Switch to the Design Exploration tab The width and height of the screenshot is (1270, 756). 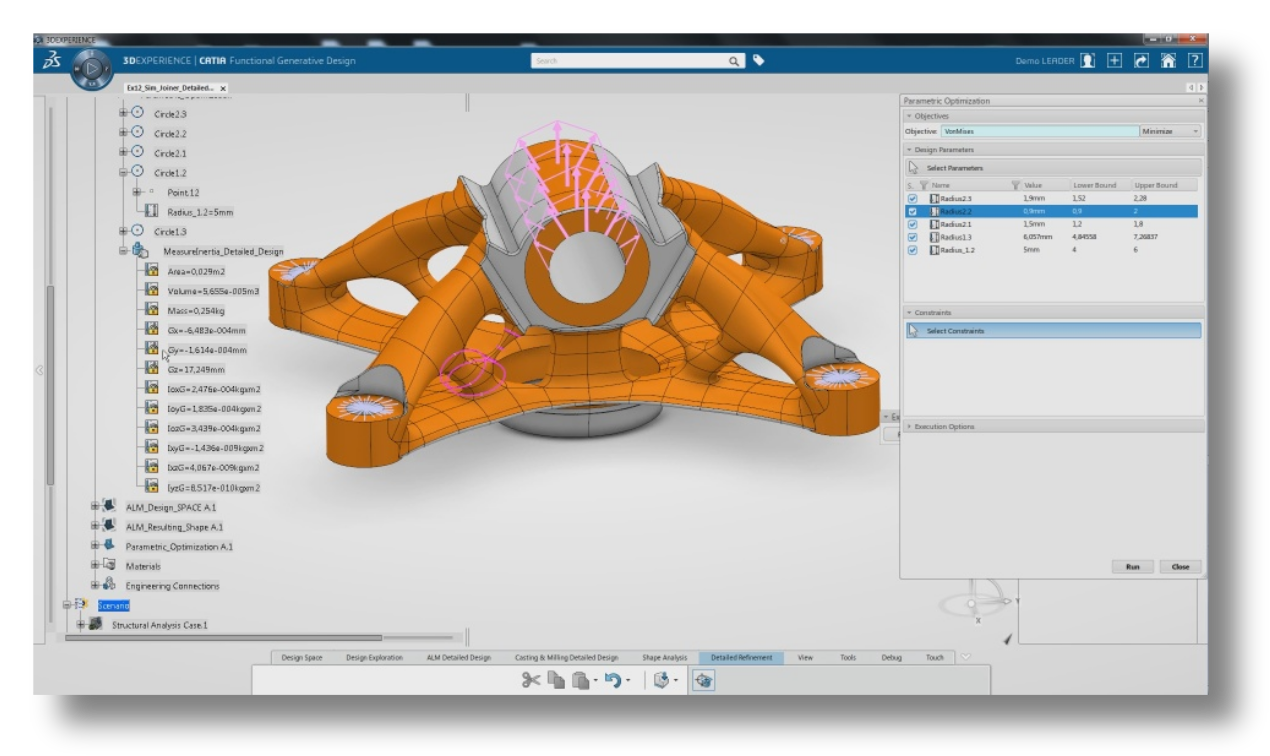tap(374, 657)
